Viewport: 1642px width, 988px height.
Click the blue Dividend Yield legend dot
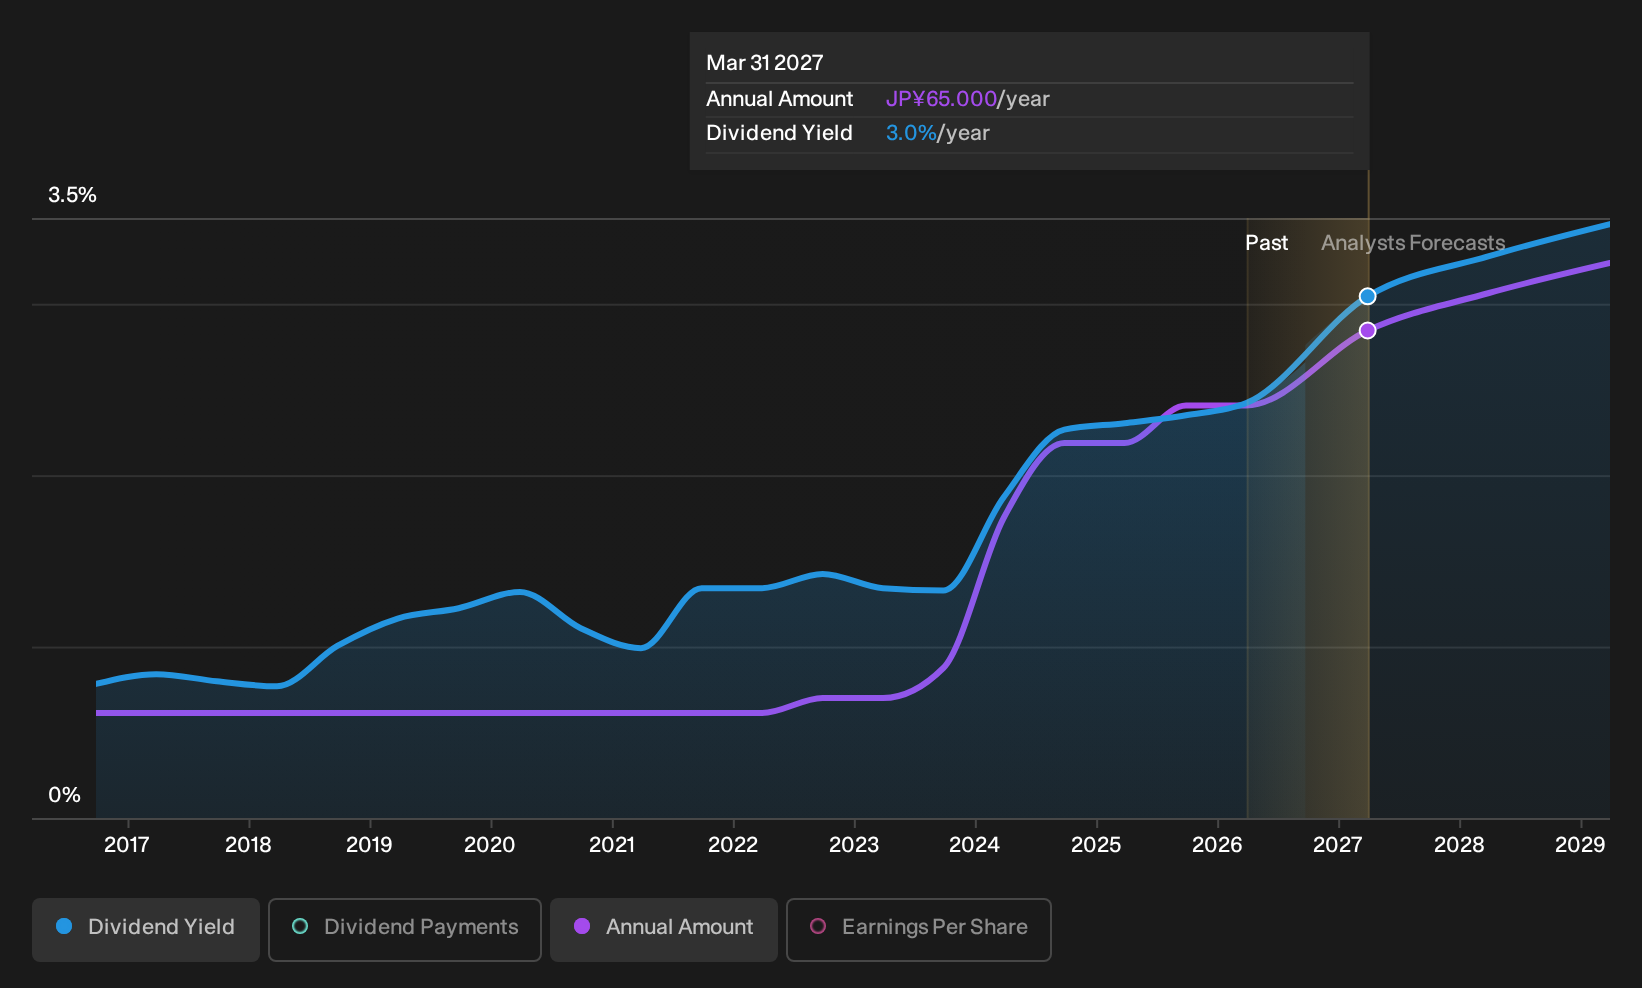coord(64,927)
